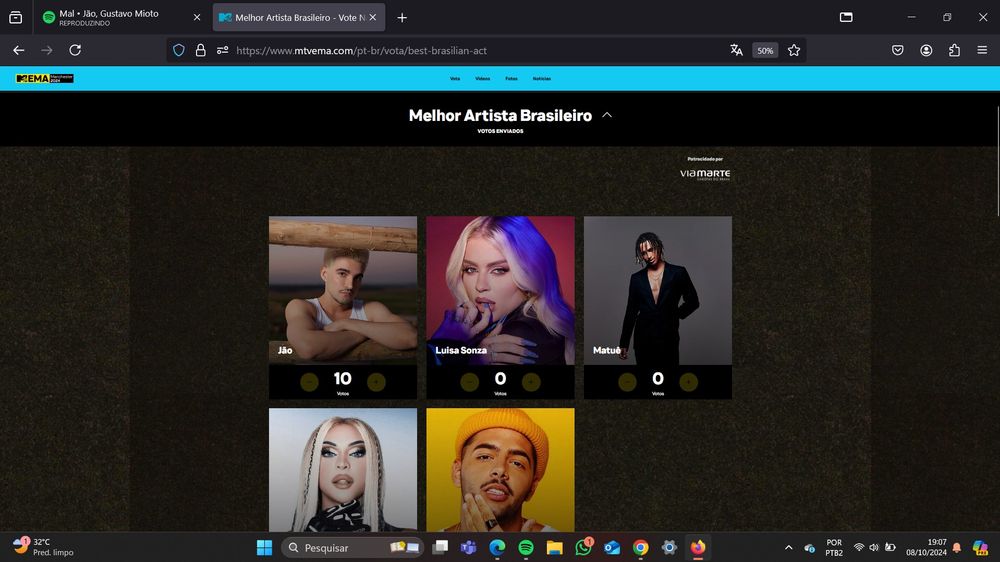Image resolution: width=1000 pixels, height=562 pixels.
Task: Go back to the previous page
Action: click(x=18, y=50)
